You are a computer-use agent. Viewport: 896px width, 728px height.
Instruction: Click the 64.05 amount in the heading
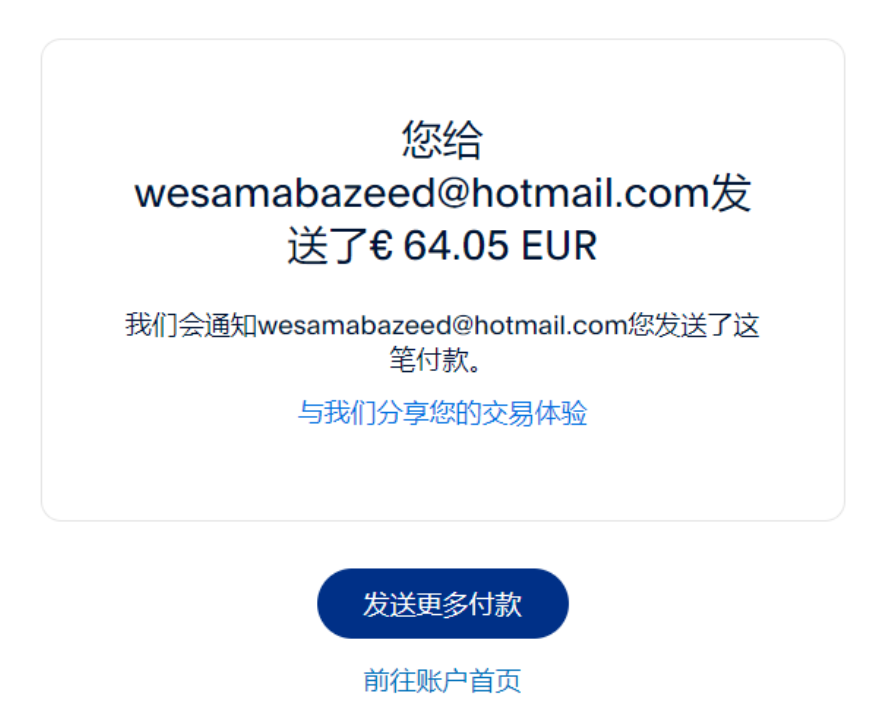point(456,246)
